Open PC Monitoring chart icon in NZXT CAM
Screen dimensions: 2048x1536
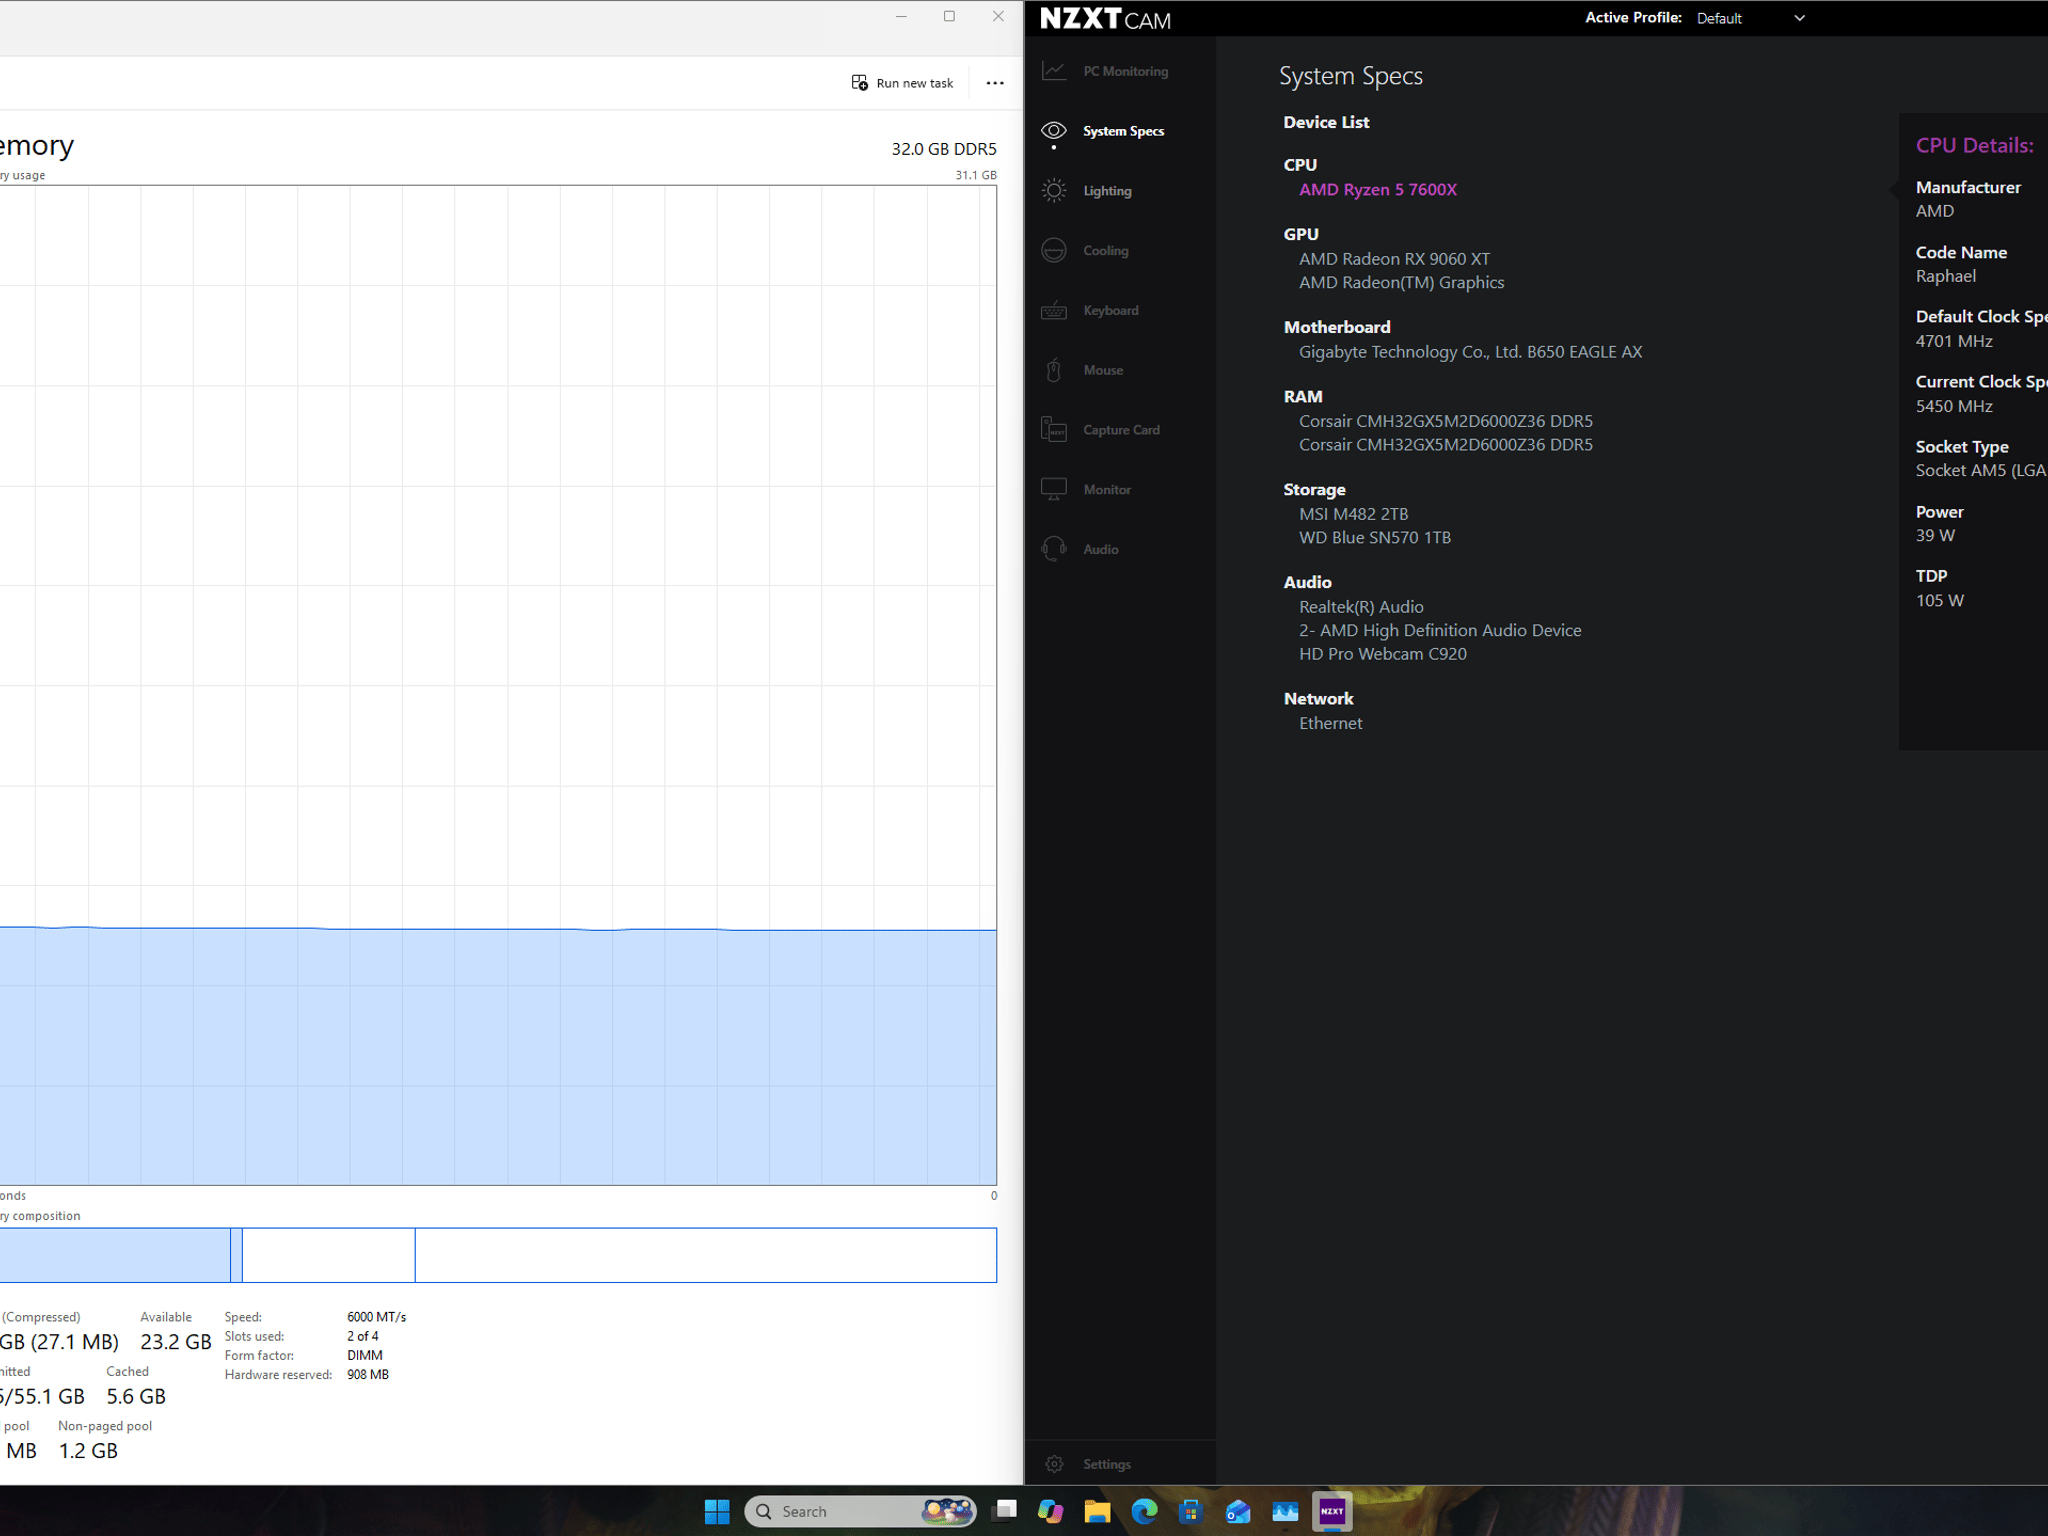pyautogui.click(x=1053, y=71)
